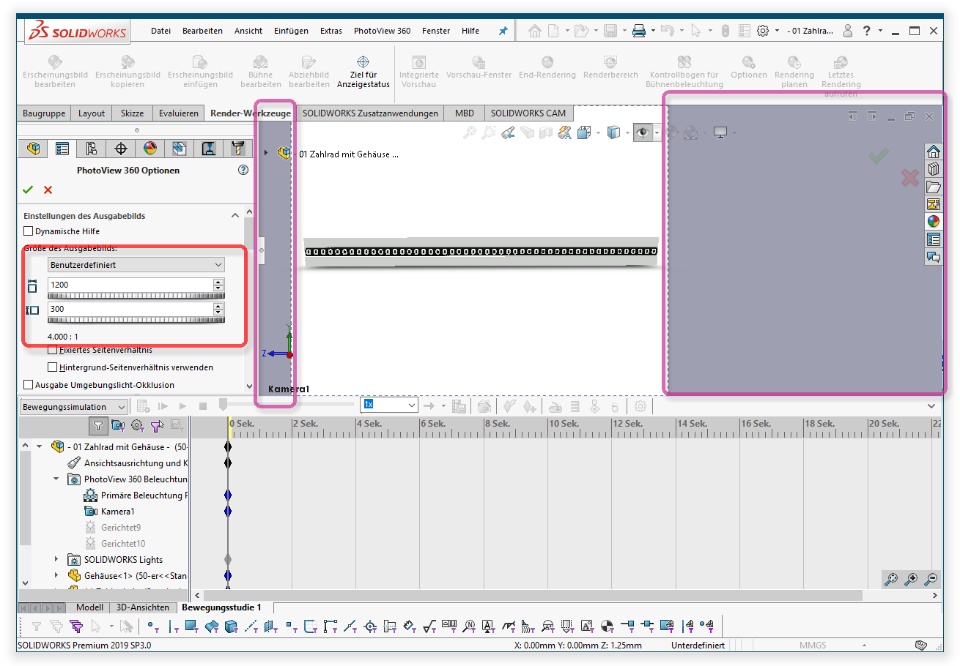The width and height of the screenshot is (960, 666).
Task: Click the width input field showing 1200
Action: tap(130, 285)
